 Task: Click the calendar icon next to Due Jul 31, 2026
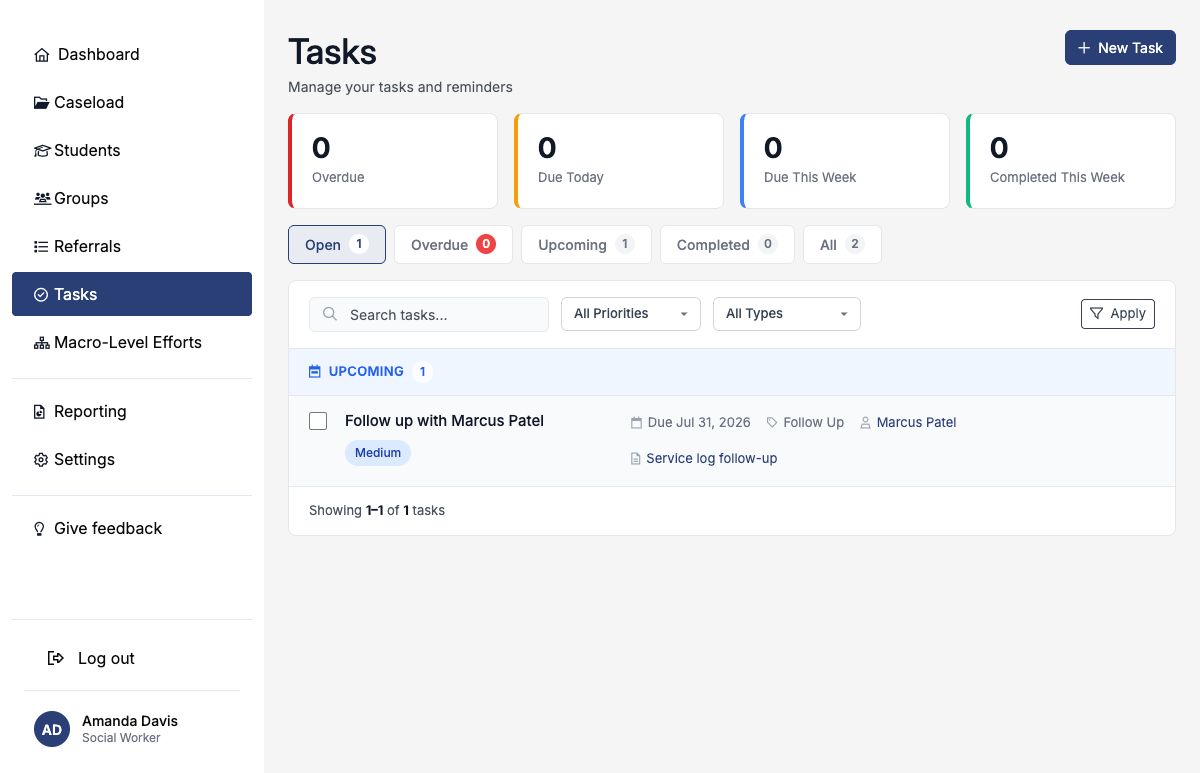pos(636,423)
